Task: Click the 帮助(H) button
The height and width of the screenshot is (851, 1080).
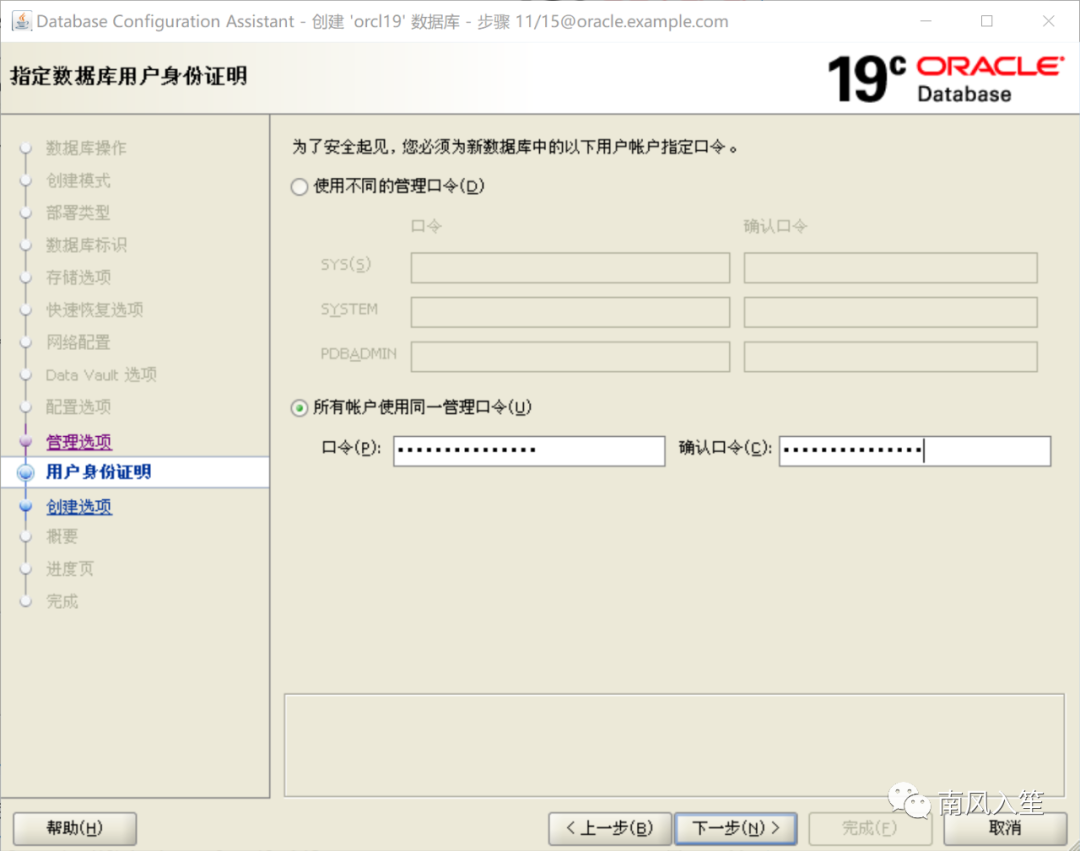Action: point(74,828)
